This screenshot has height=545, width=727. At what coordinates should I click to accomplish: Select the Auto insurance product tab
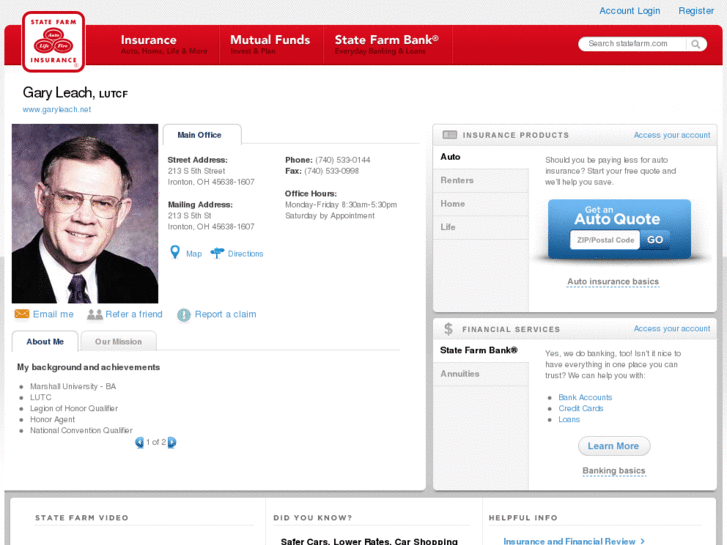(x=481, y=157)
